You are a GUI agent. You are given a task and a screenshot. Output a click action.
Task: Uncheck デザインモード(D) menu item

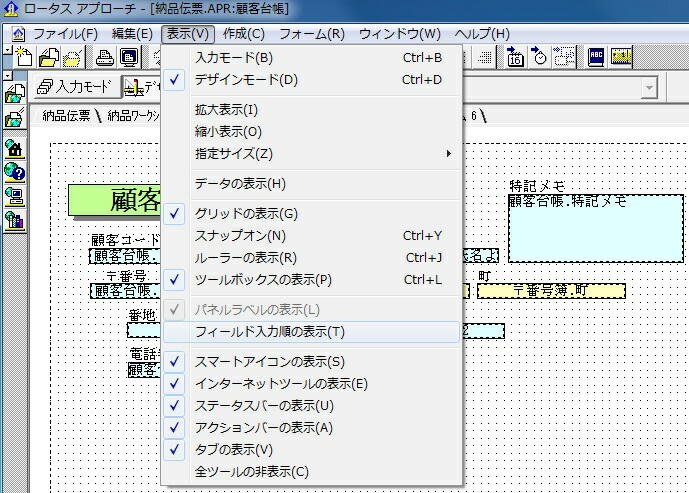point(312,80)
